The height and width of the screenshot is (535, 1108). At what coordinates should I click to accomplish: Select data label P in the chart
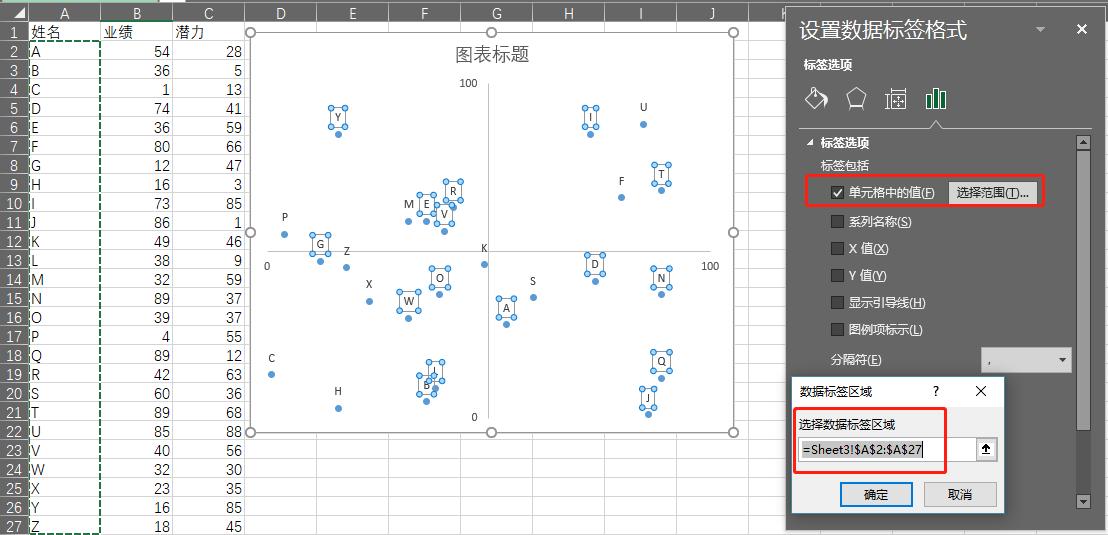pyautogui.click(x=285, y=217)
